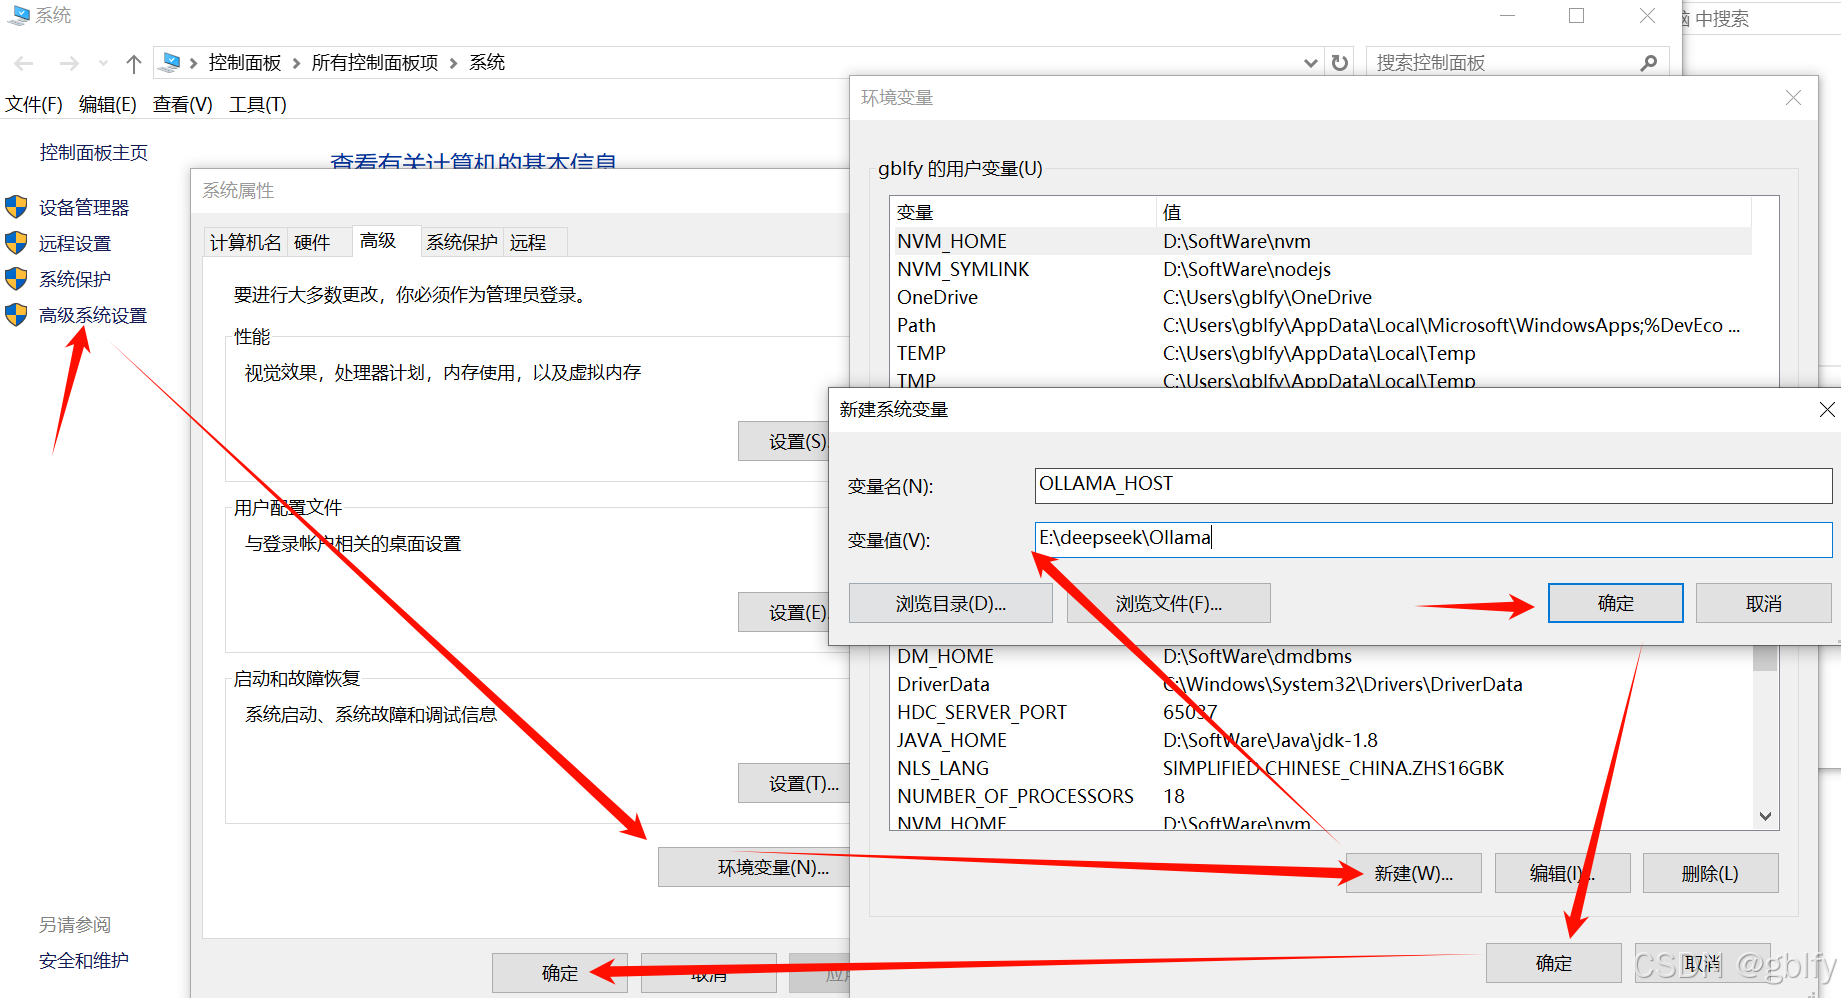Click 所有控制面板项 in the breadcrumb
This screenshot has width=1841, height=998.
[x=375, y=63]
